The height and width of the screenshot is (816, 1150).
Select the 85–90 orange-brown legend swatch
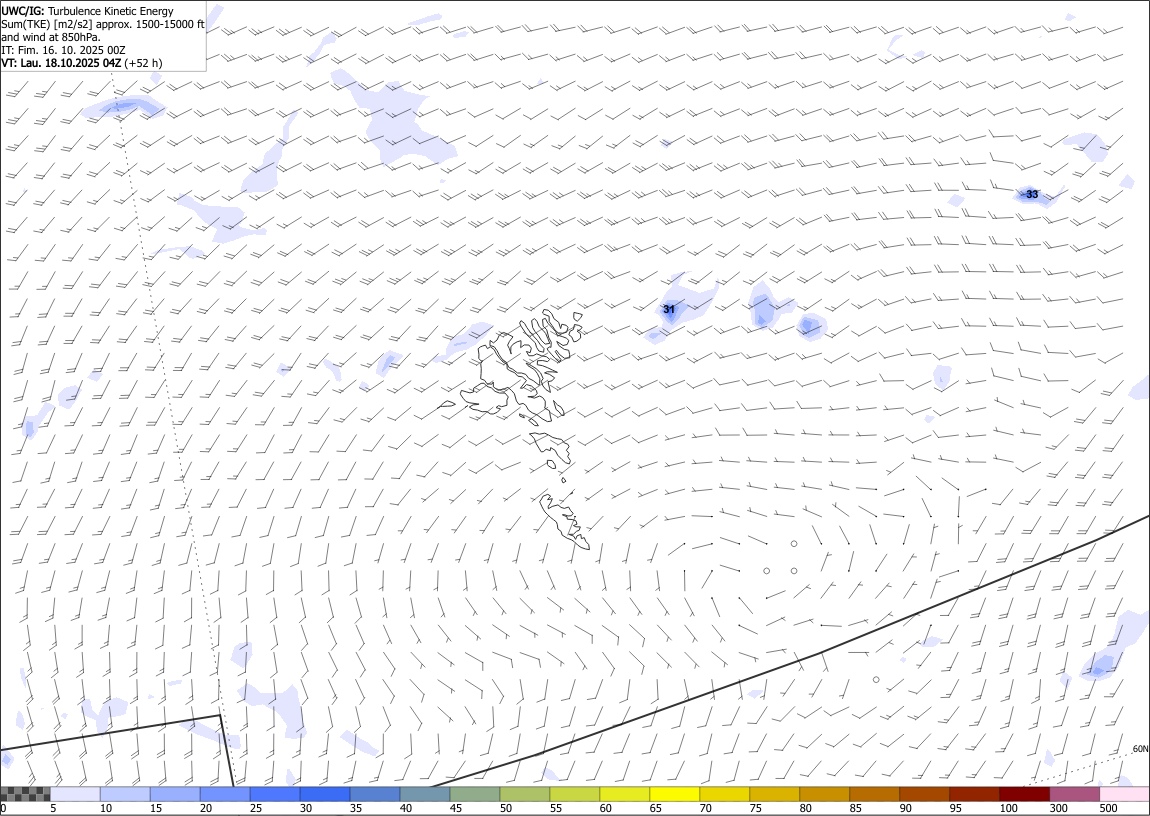(x=874, y=794)
